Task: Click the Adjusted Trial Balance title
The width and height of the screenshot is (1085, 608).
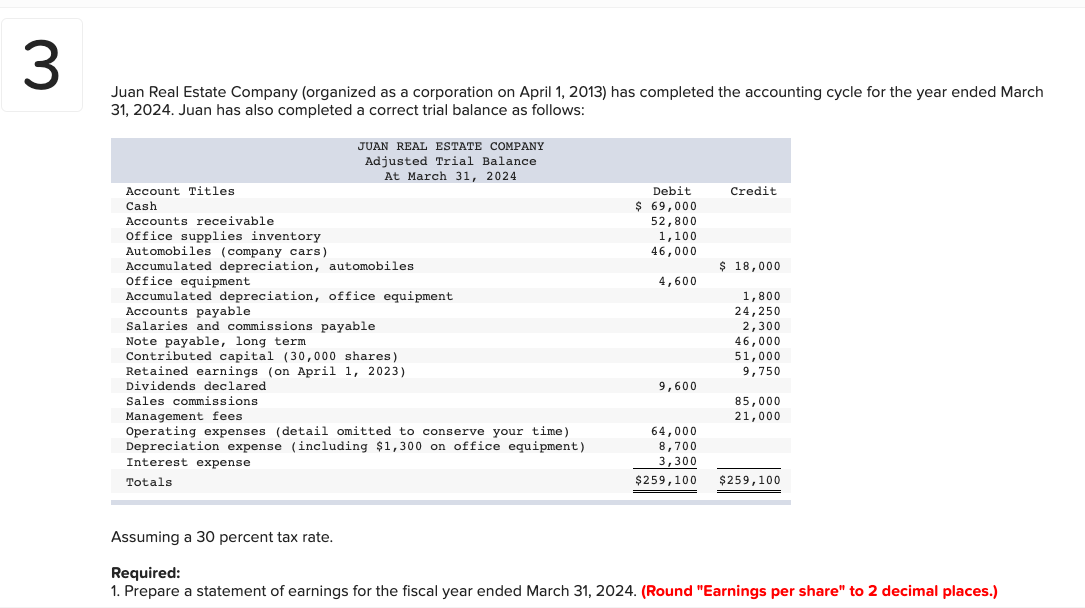Action: coord(450,161)
